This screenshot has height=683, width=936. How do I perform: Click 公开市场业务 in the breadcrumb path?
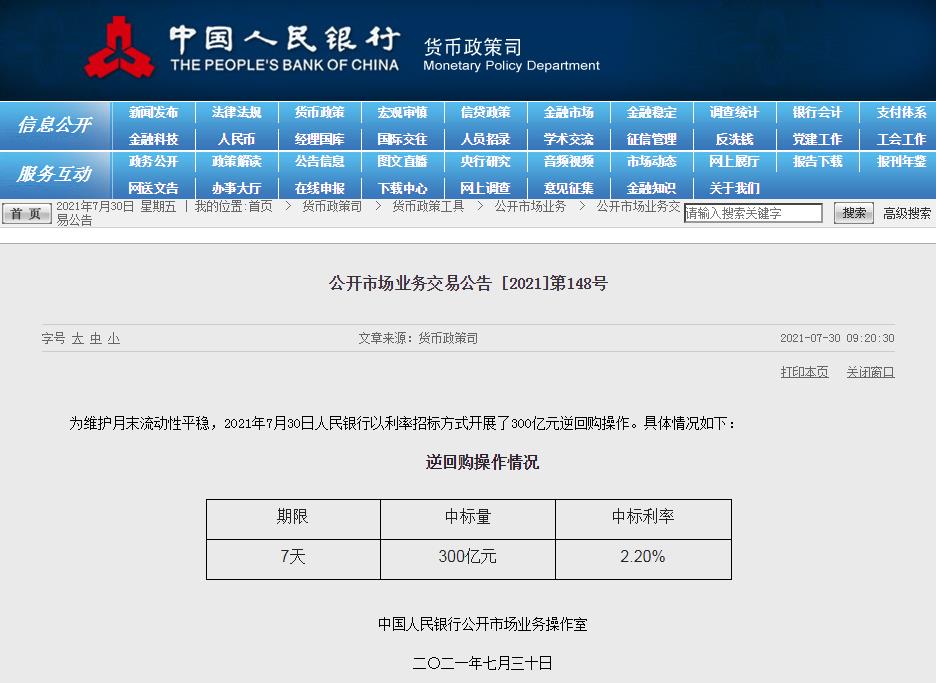coord(530,206)
